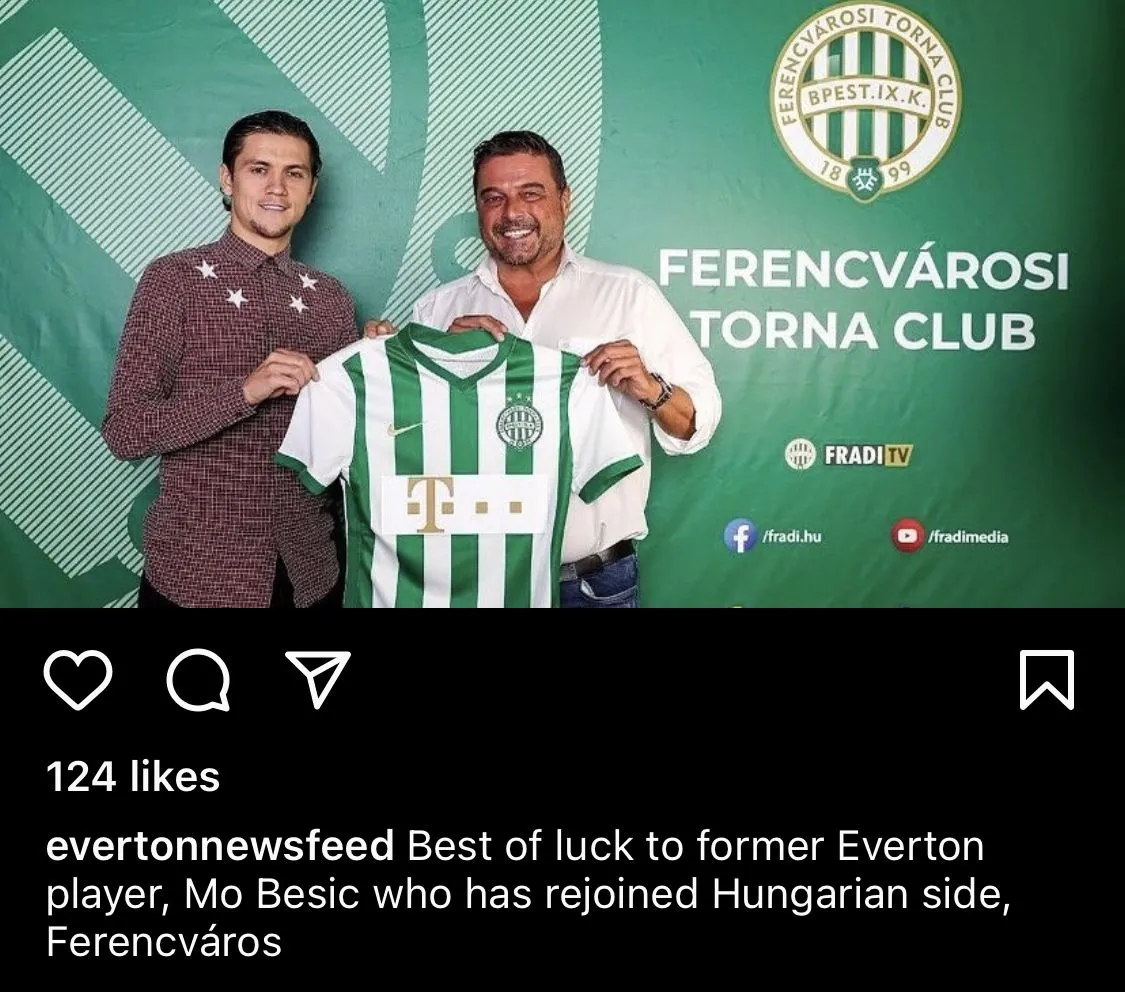Save the post with the bookmark icon
Viewport: 1125px width, 992px height.
click(1047, 679)
